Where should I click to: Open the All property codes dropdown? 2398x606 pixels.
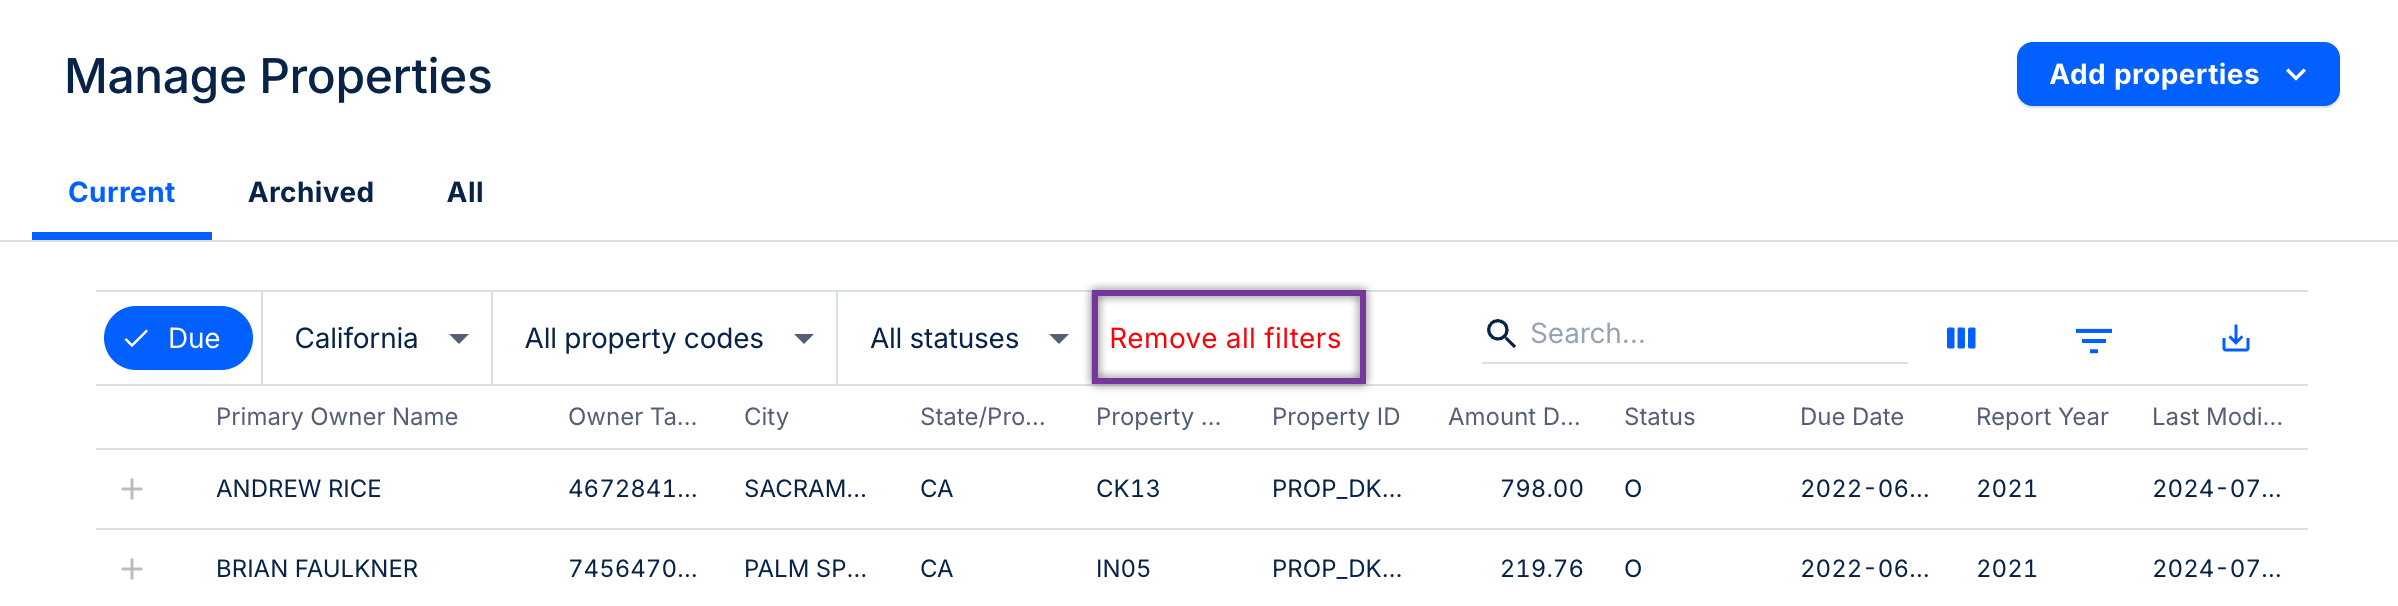(x=667, y=338)
